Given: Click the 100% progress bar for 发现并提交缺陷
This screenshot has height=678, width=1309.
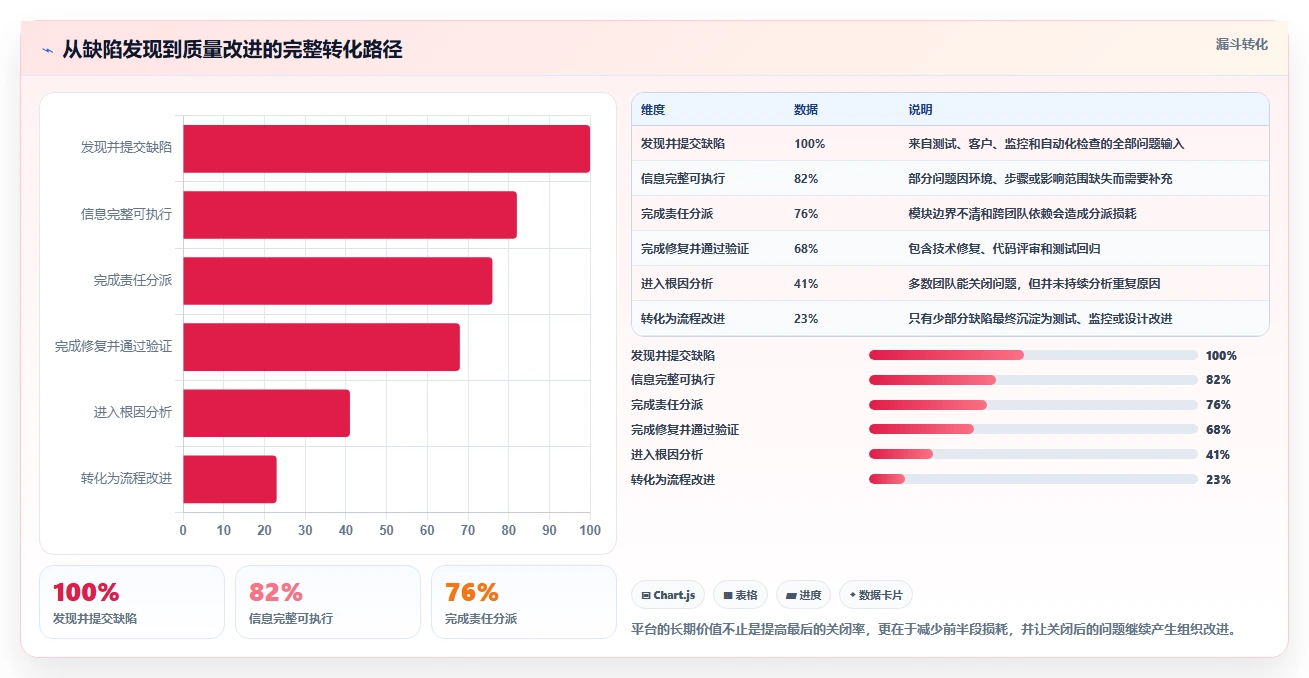Looking at the screenshot, I should [1033, 355].
